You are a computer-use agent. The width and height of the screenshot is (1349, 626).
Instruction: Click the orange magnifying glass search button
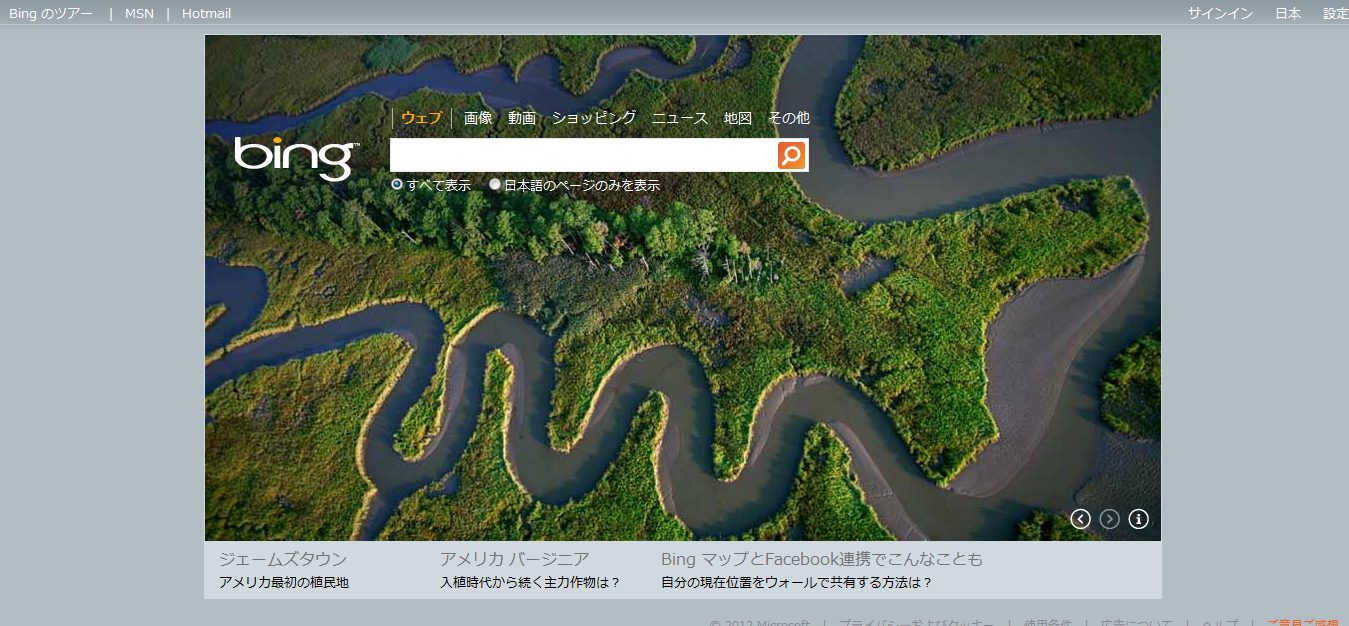[791, 155]
